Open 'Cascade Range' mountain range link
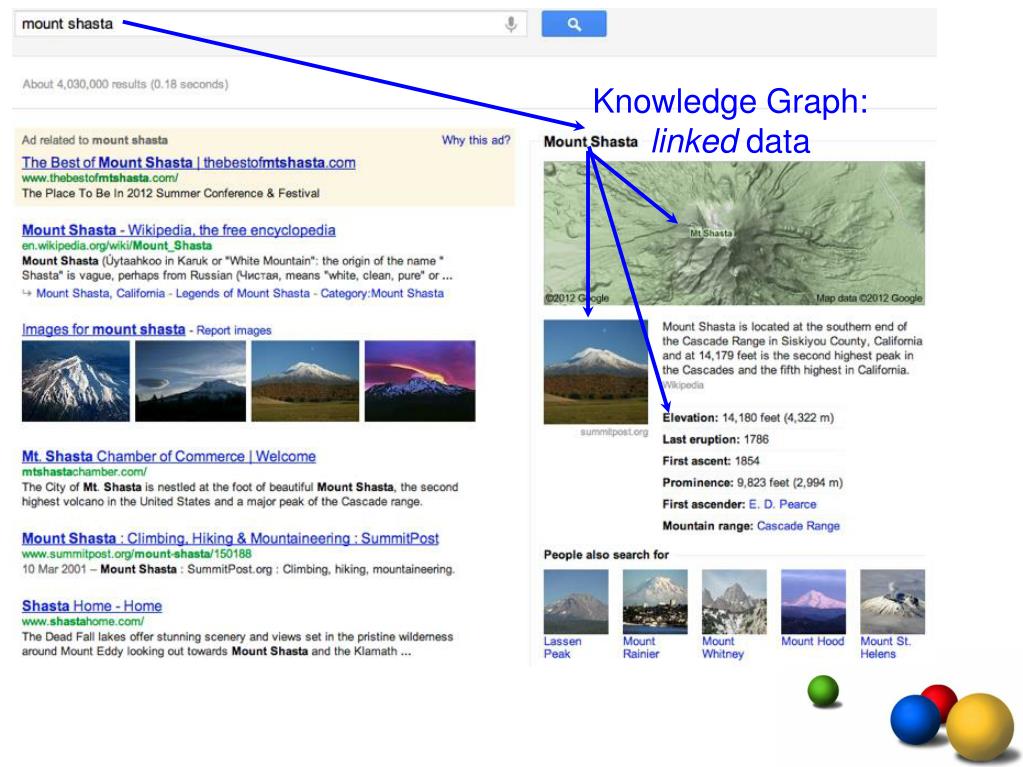The image size is (1023, 767). tap(798, 526)
